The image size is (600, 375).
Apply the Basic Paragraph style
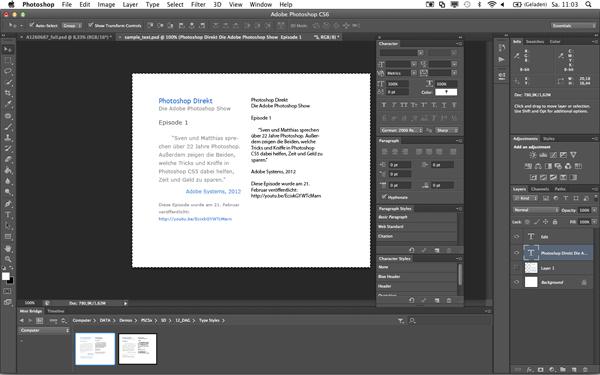(417, 217)
